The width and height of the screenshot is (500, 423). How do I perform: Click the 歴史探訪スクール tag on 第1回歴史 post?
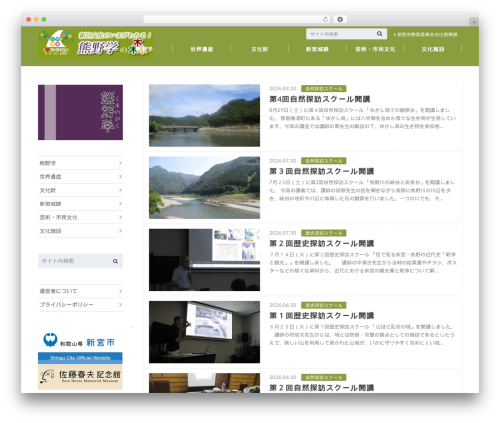(x=324, y=305)
